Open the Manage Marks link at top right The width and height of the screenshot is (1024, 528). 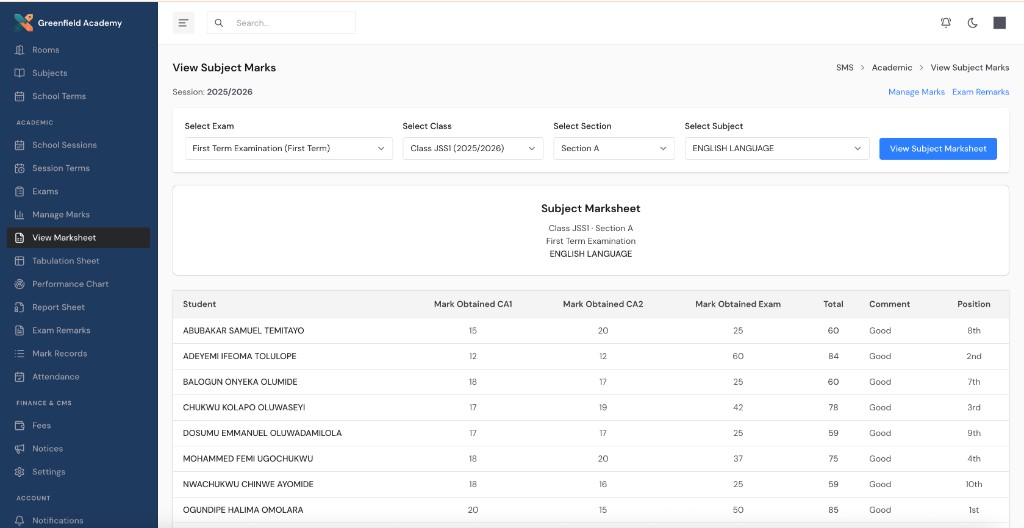click(x=916, y=92)
